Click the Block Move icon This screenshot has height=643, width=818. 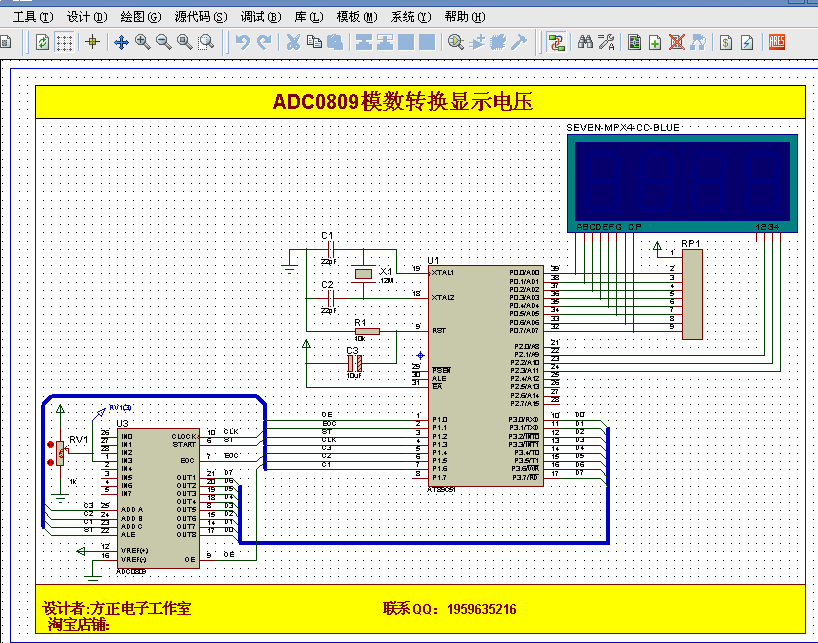point(385,42)
